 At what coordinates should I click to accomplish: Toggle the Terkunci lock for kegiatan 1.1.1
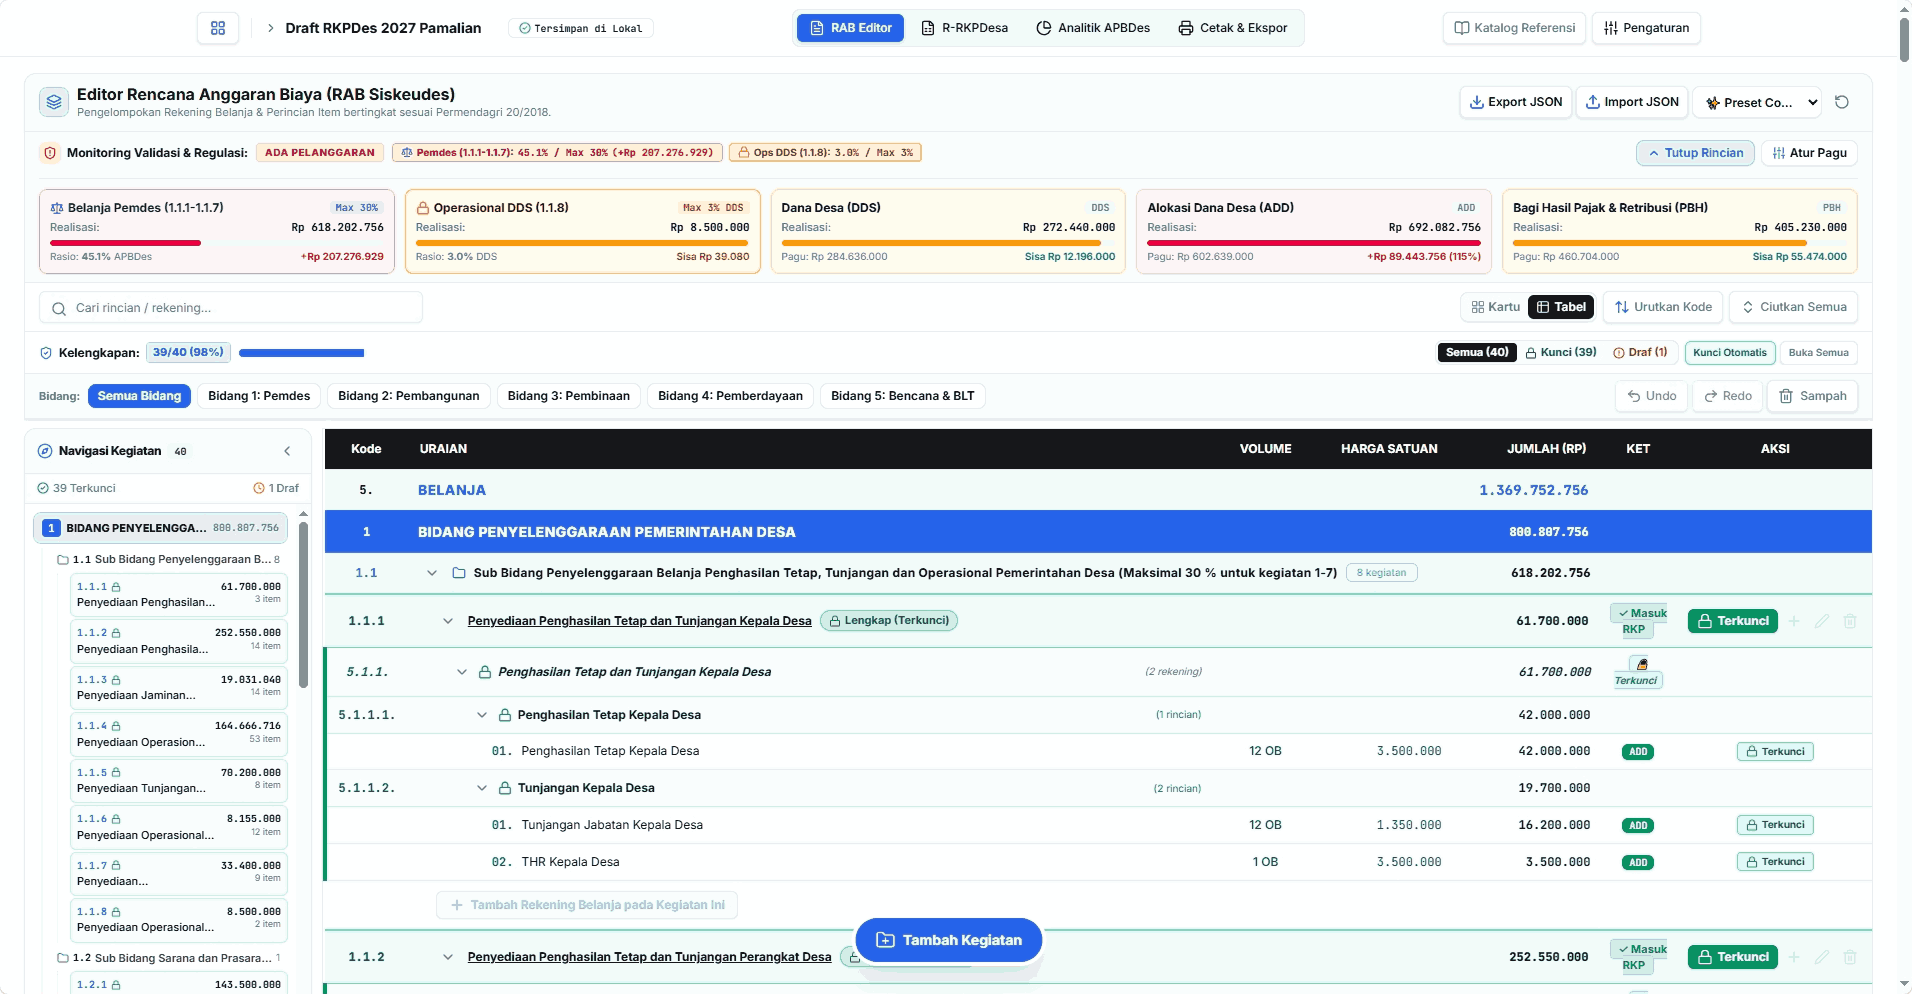click(x=1733, y=621)
